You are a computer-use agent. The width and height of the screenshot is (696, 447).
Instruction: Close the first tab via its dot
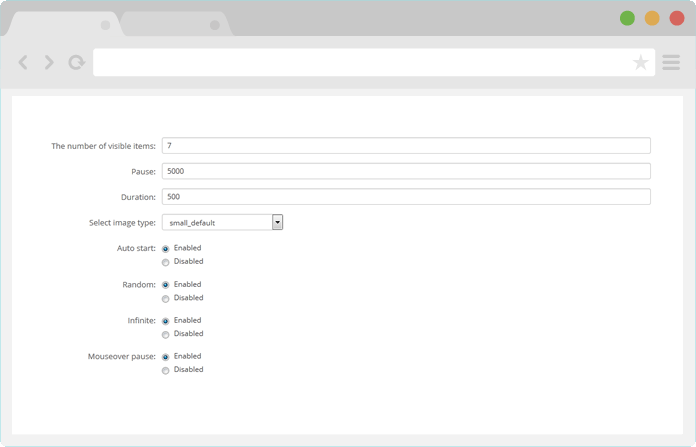(105, 25)
